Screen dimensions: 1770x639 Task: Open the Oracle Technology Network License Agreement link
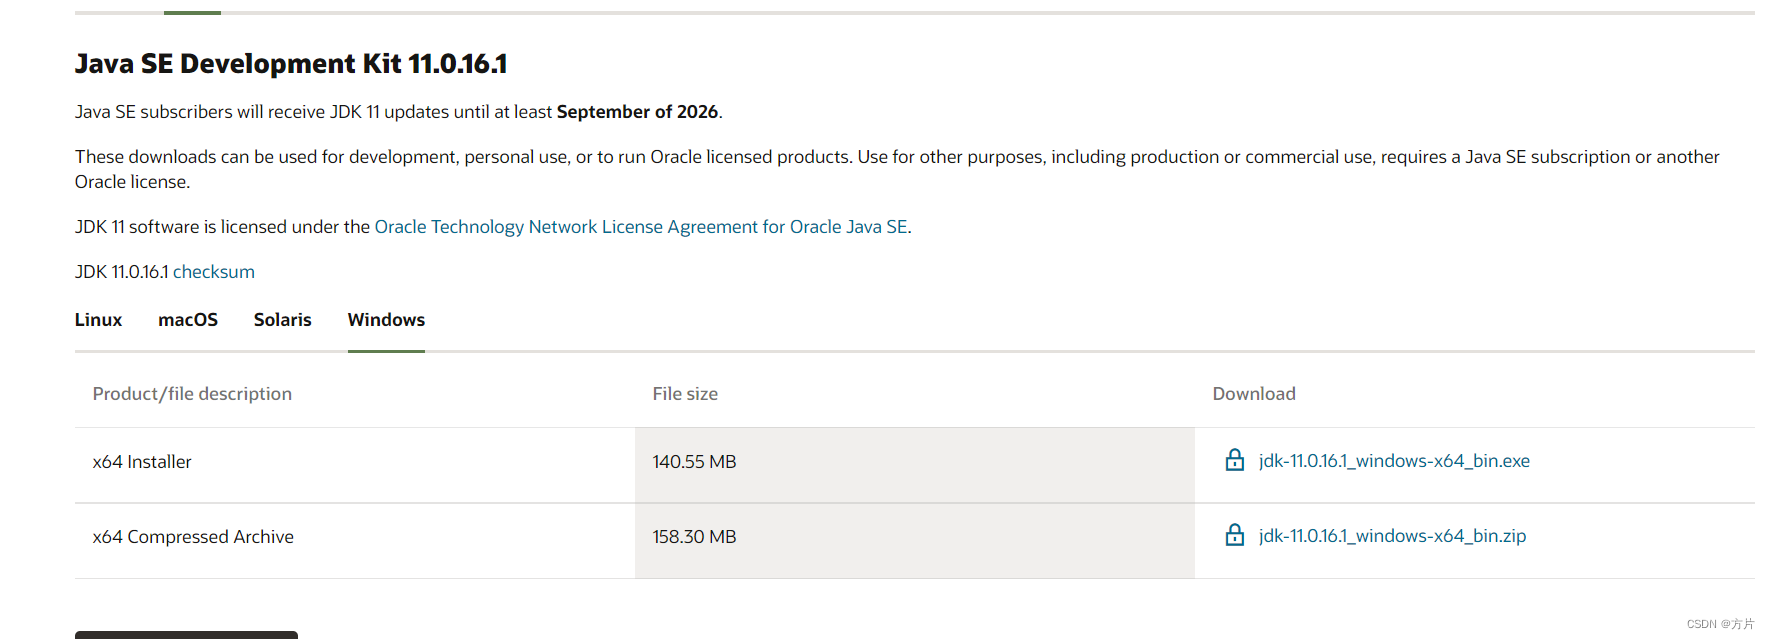[x=641, y=227]
